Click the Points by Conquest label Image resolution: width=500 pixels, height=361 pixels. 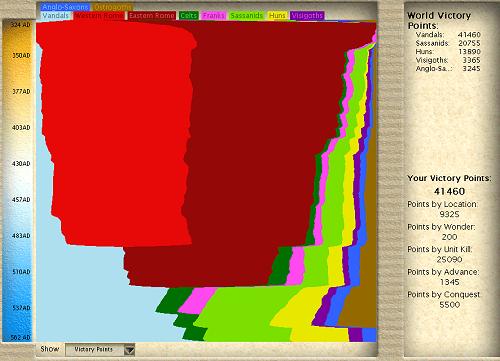point(444,295)
